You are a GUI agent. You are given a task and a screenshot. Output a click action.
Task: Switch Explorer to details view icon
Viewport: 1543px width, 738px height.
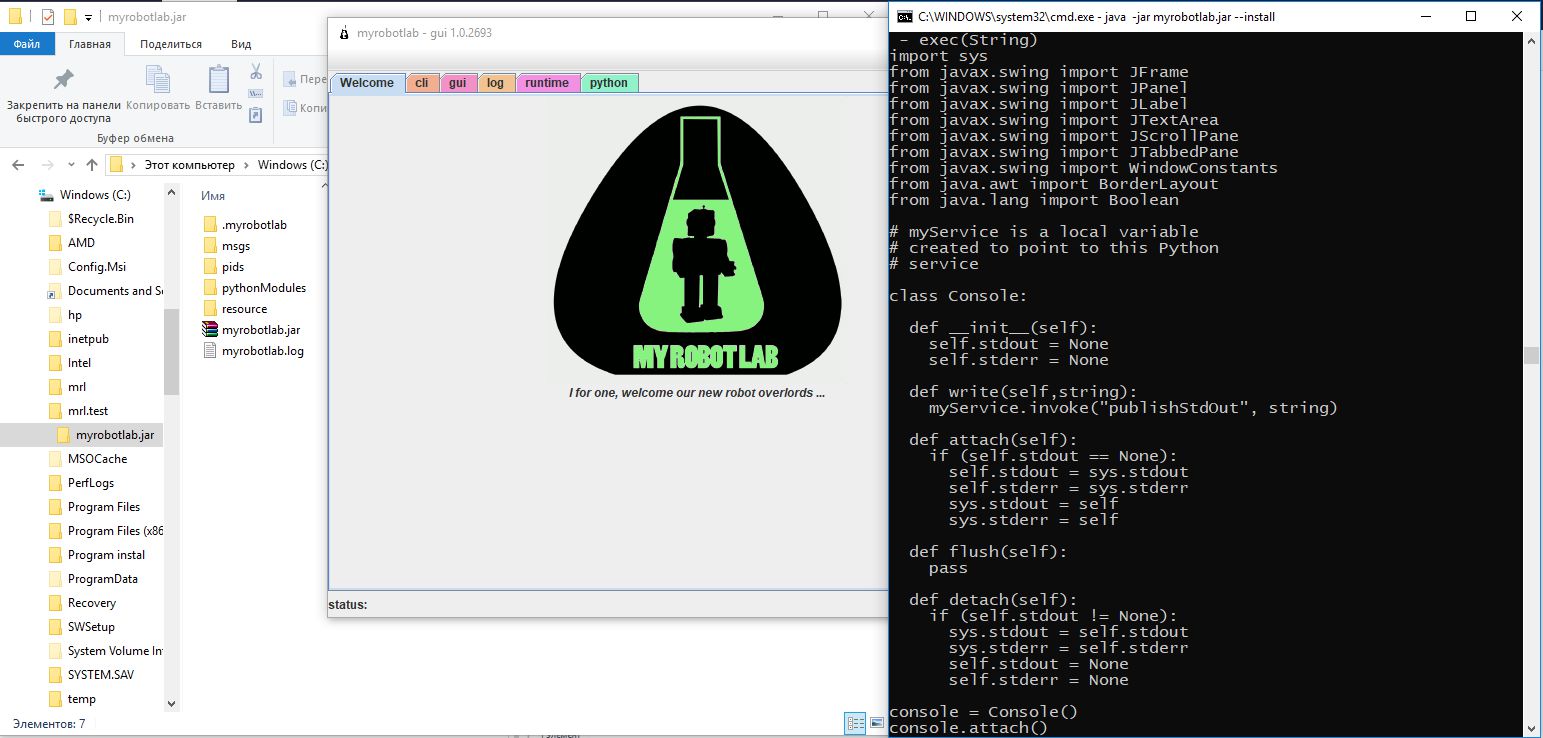click(x=855, y=722)
